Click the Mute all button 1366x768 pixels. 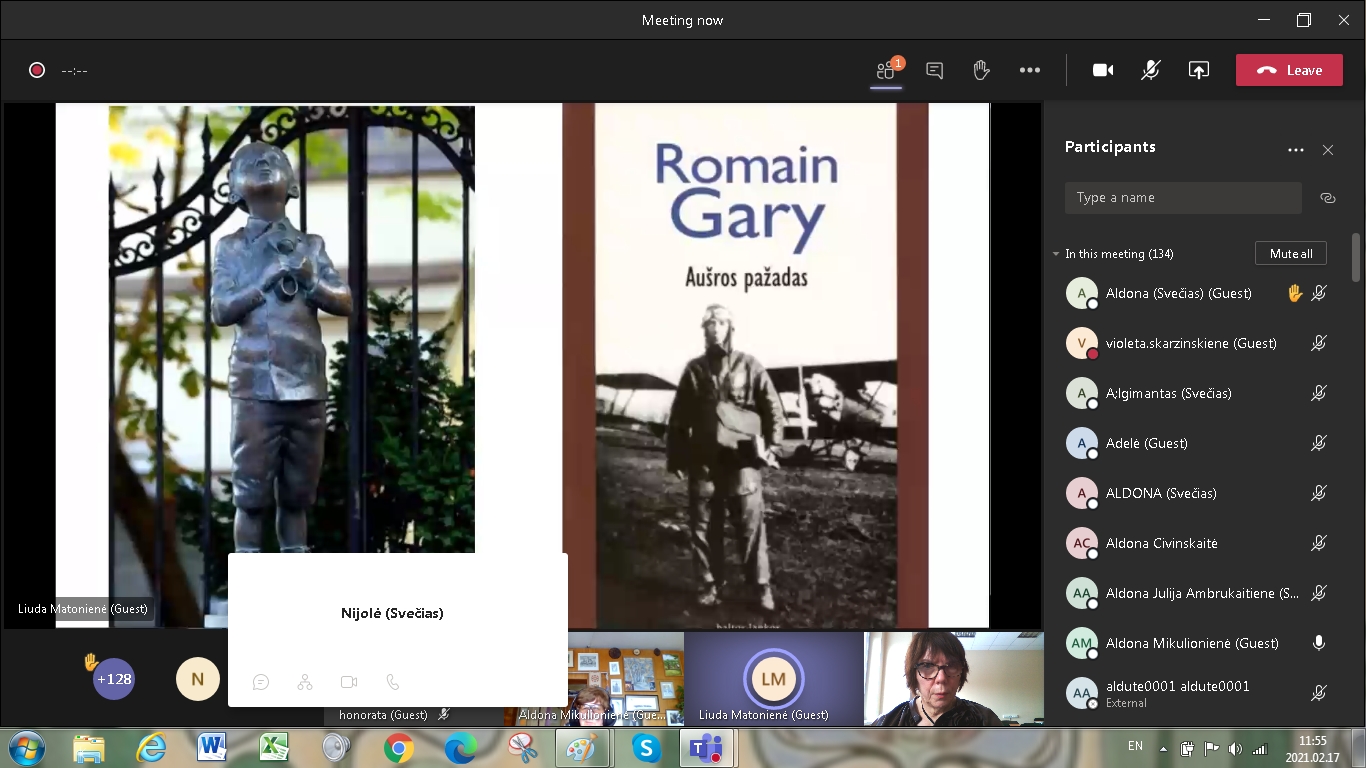[x=1290, y=254]
